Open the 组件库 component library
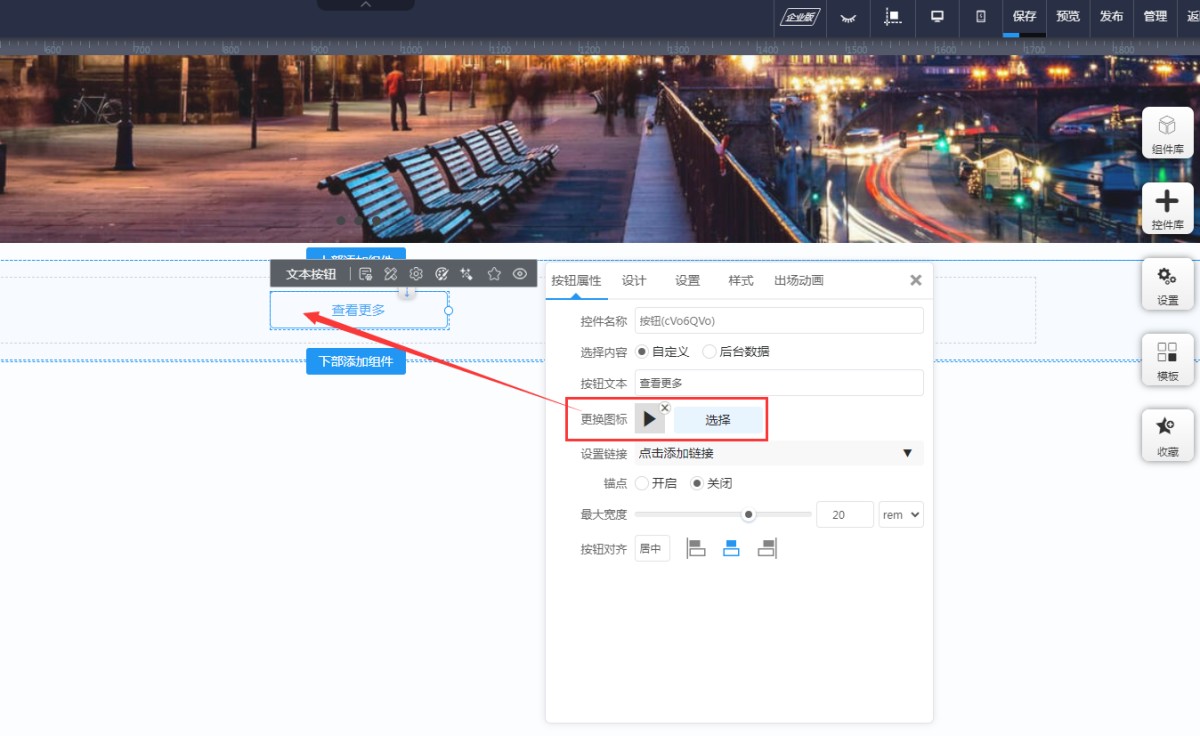This screenshot has height=736, width=1200. 1167,132
